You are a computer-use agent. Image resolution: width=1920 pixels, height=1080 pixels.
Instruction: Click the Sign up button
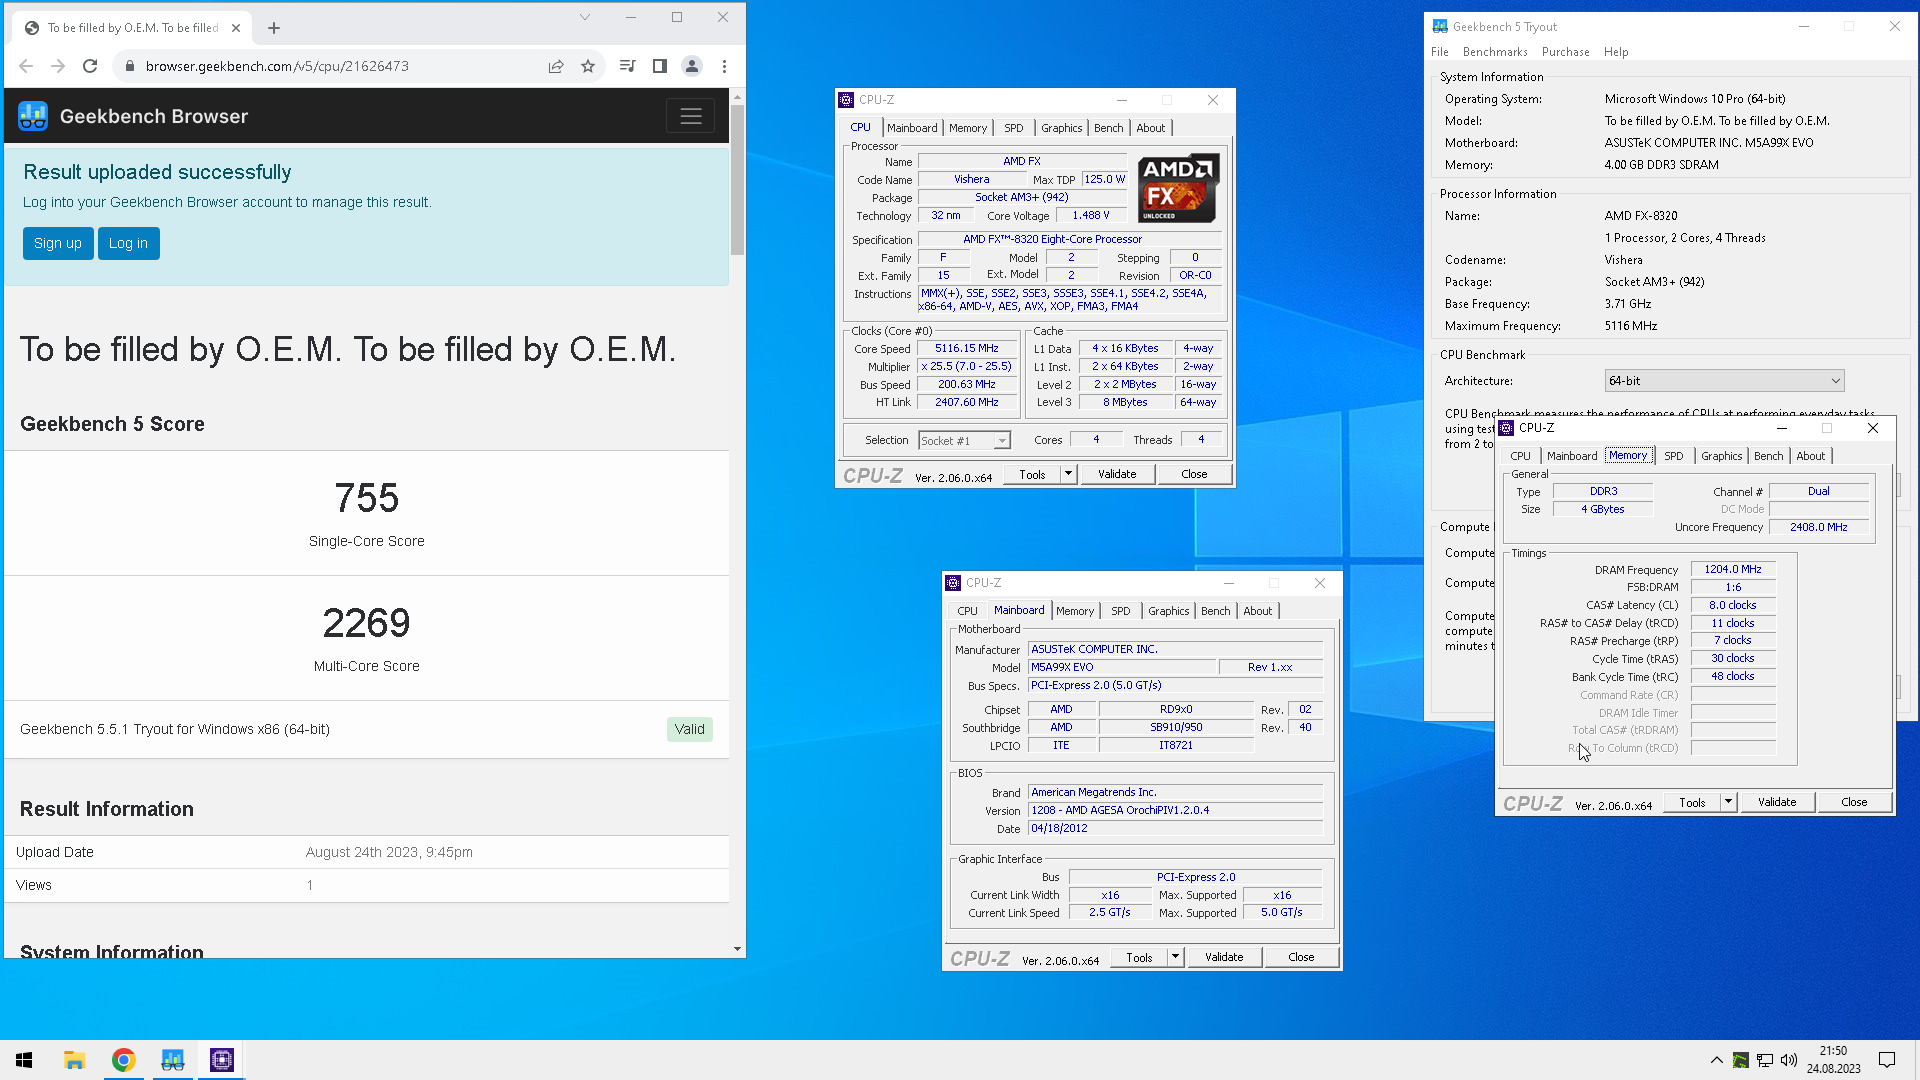pos(58,243)
